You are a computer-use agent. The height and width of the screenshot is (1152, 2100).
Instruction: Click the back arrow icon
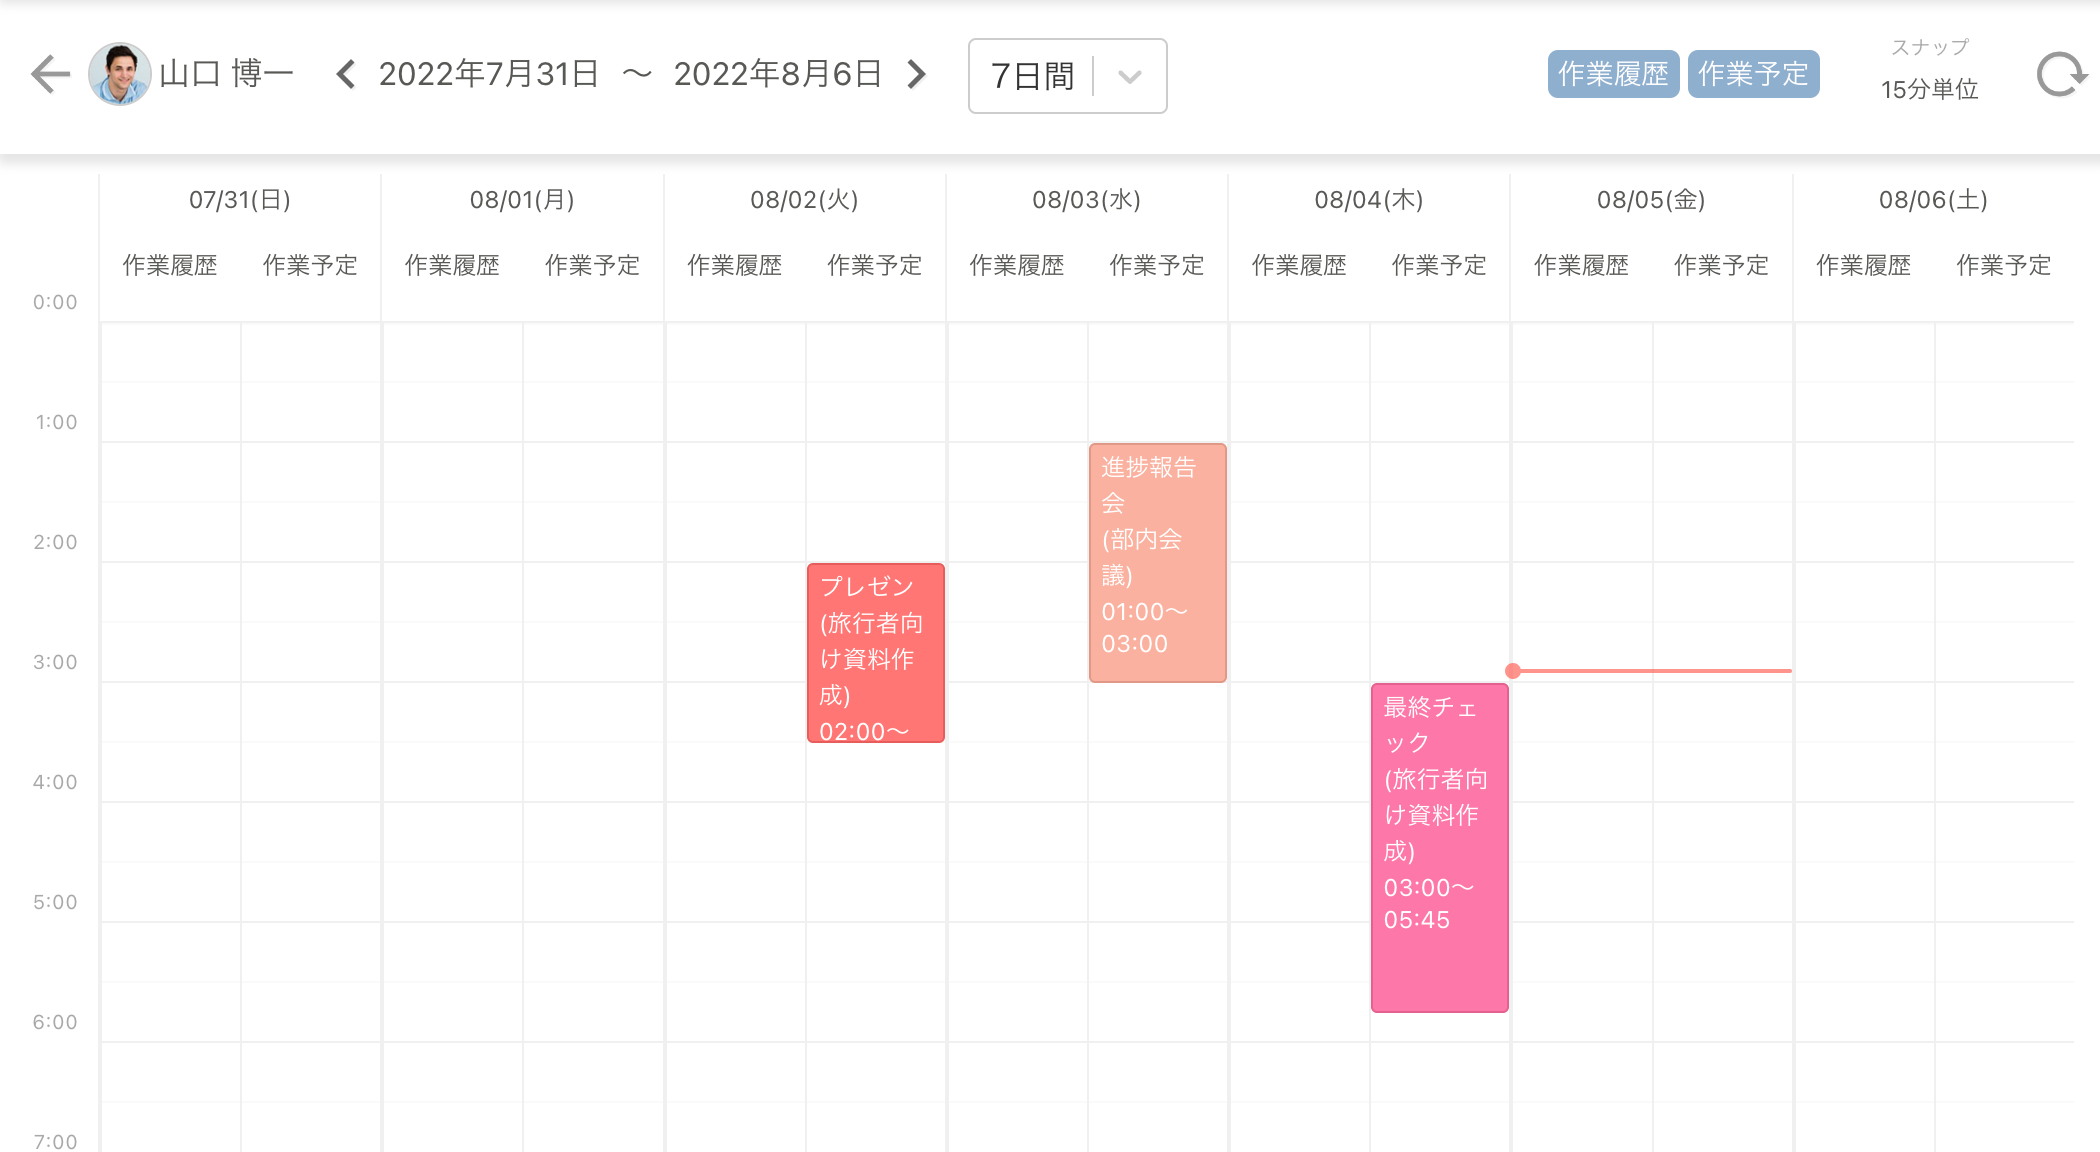pos(50,74)
